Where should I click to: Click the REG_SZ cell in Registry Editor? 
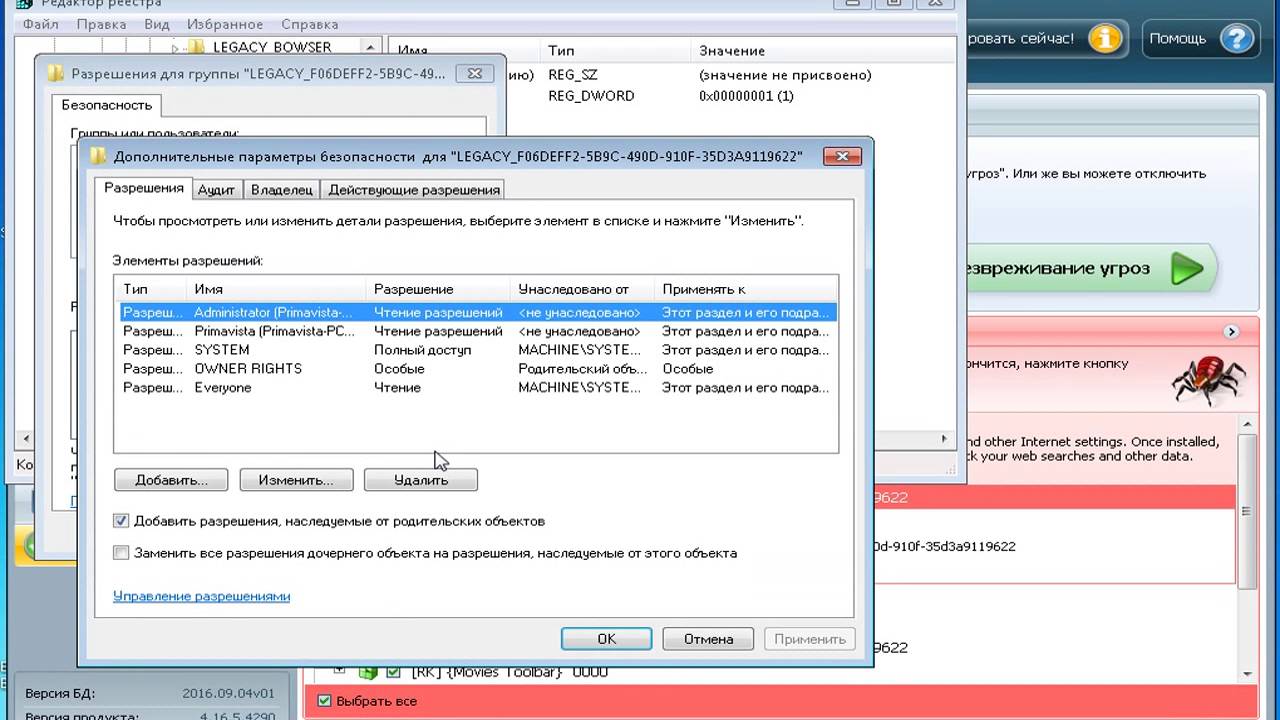tap(573, 75)
